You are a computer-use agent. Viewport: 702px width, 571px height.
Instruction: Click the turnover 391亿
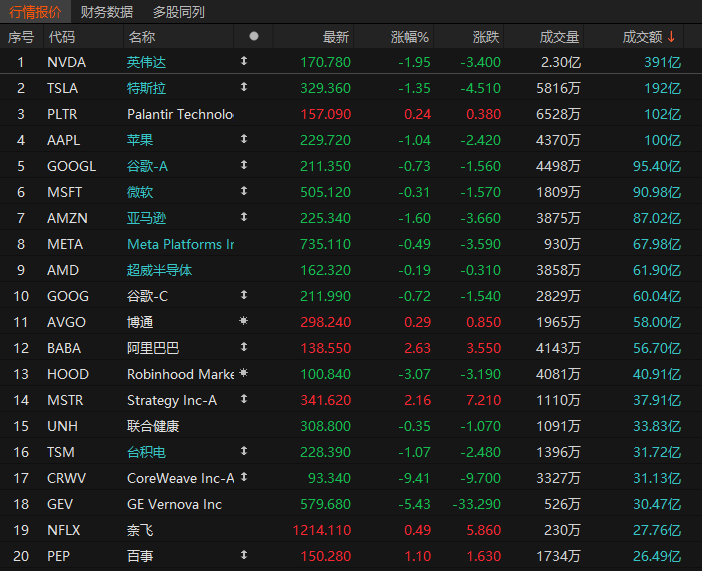(663, 62)
